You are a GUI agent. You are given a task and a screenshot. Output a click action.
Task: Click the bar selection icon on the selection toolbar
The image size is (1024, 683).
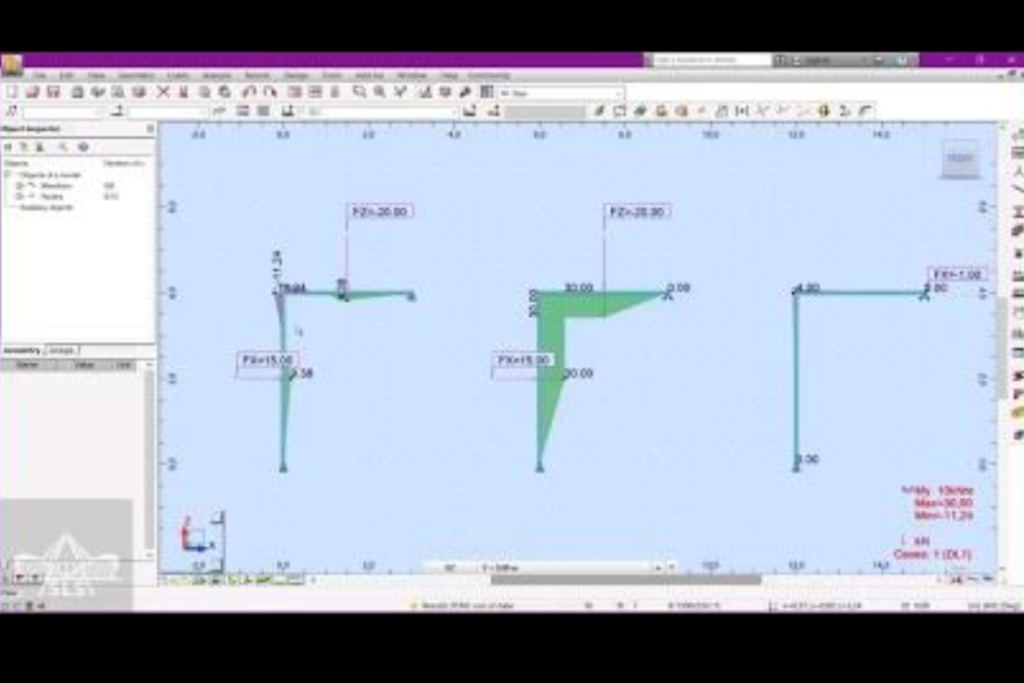[x=118, y=111]
